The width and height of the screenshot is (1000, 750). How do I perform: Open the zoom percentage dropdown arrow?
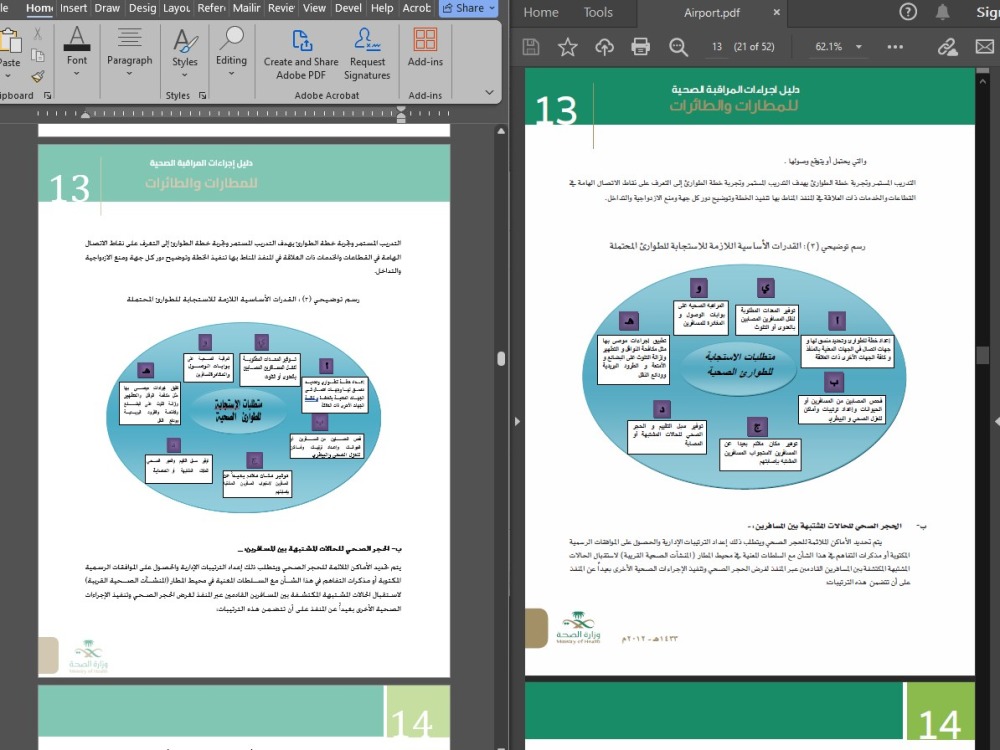tap(858, 47)
